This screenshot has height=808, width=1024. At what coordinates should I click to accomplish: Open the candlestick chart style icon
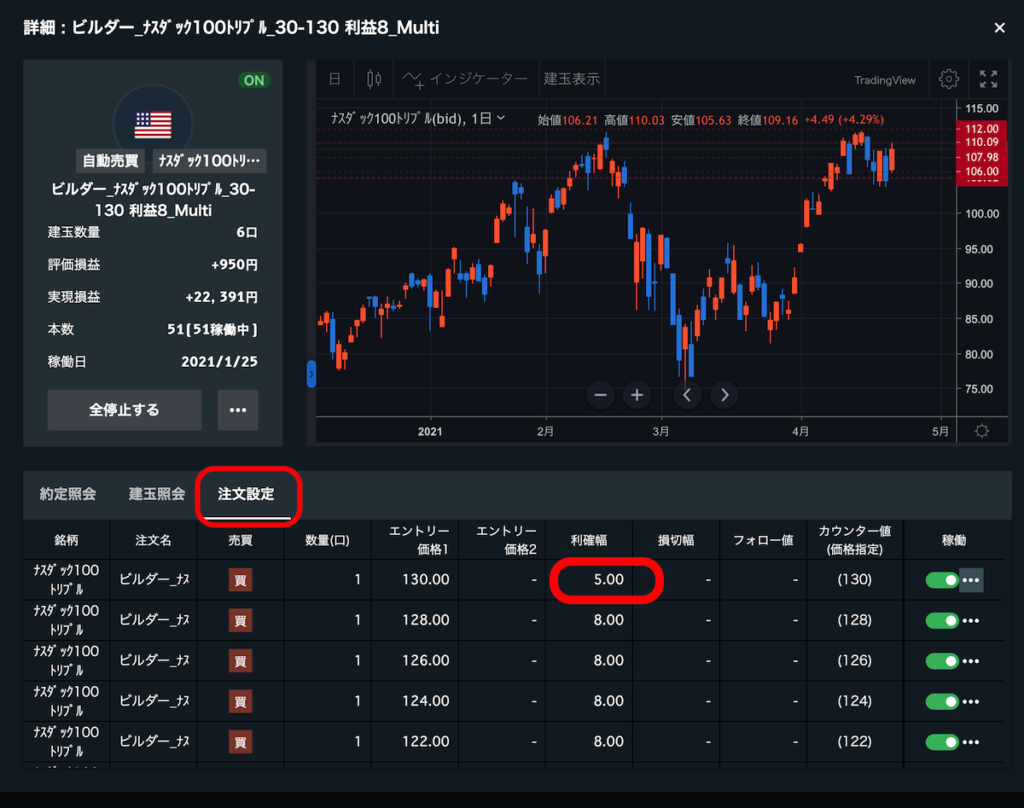coord(374,79)
